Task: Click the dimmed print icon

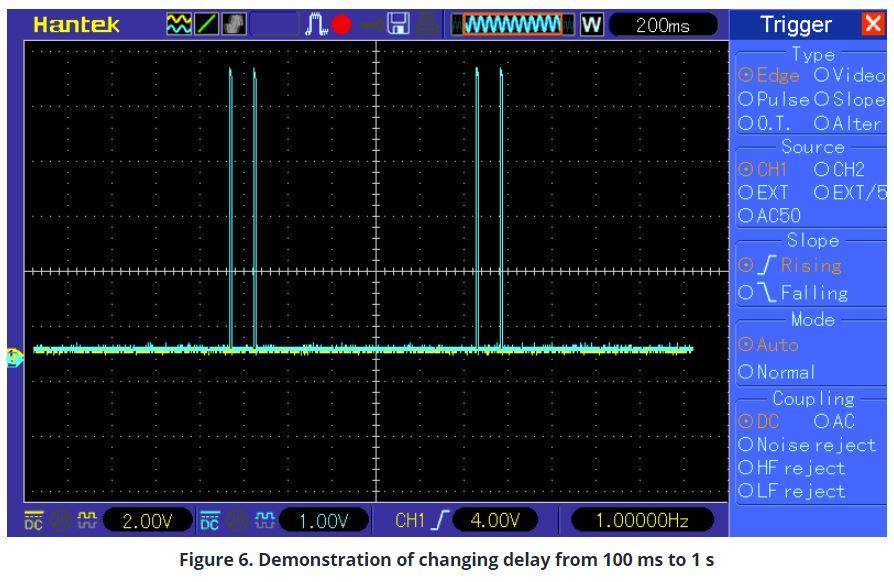Action: click(x=426, y=25)
